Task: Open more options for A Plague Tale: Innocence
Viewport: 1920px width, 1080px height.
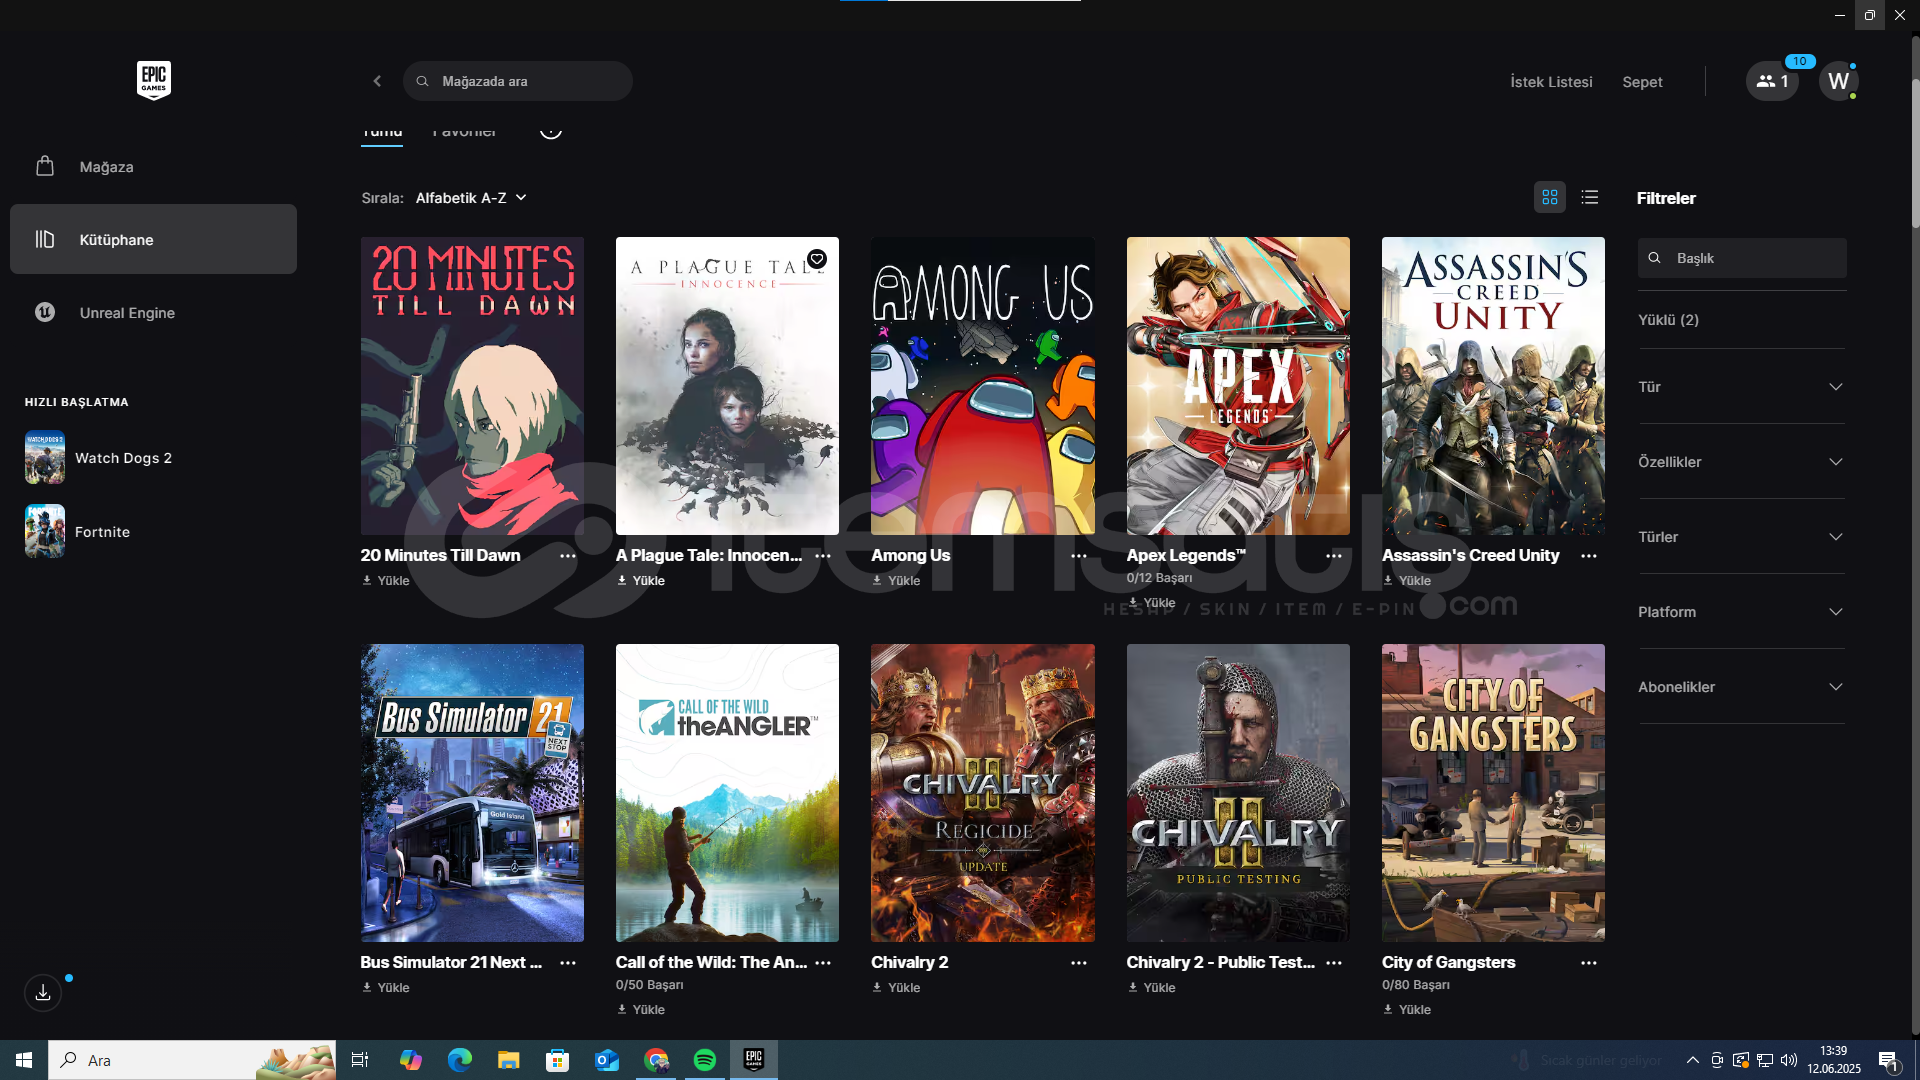Action: (x=823, y=556)
